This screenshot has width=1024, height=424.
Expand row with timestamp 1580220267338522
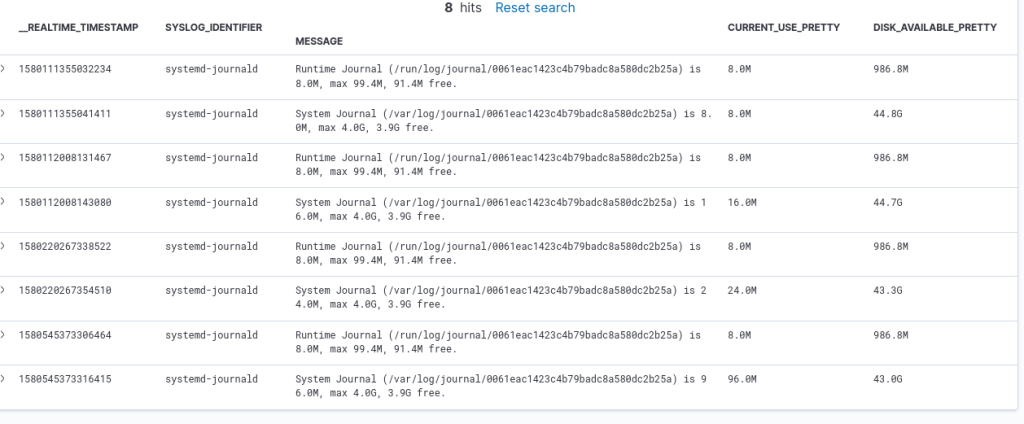pos(3,246)
